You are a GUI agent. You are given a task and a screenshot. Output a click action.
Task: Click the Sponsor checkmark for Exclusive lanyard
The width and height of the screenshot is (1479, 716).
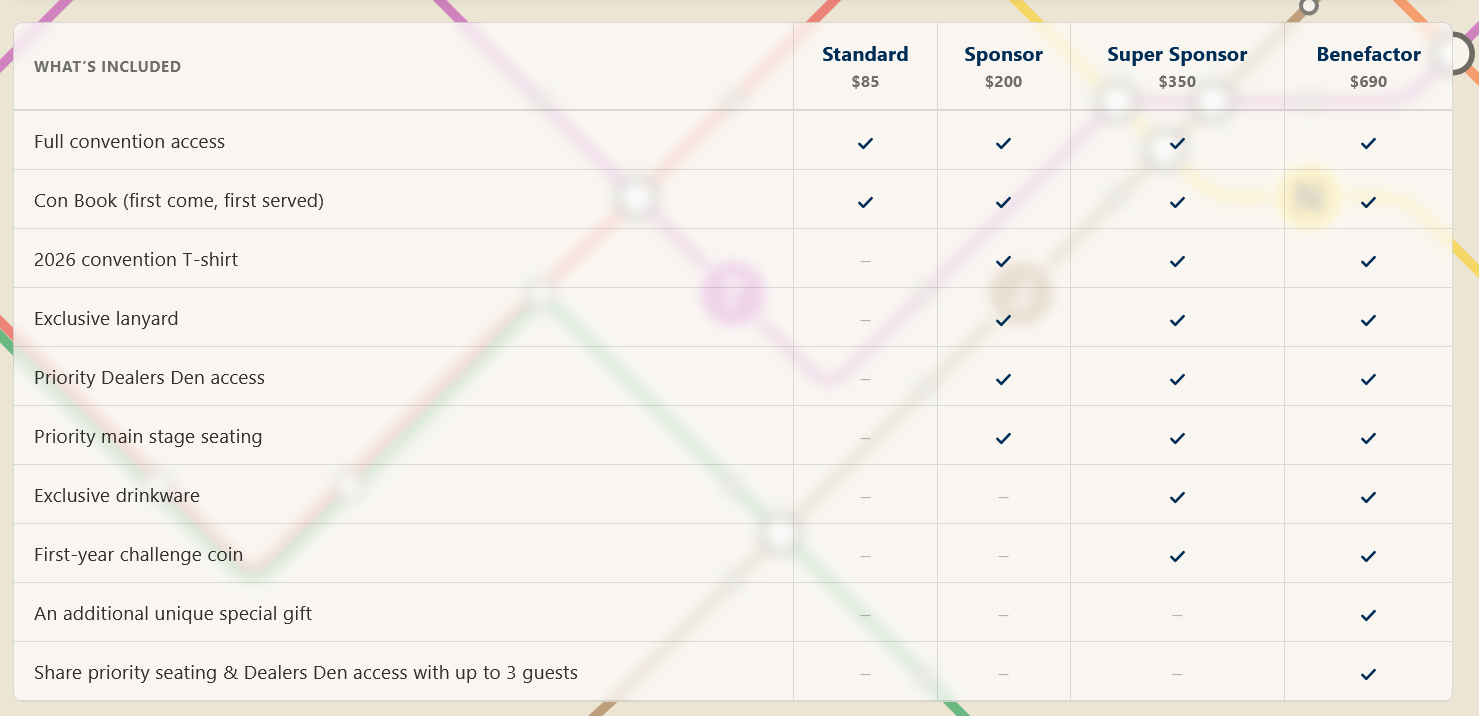(x=1003, y=320)
